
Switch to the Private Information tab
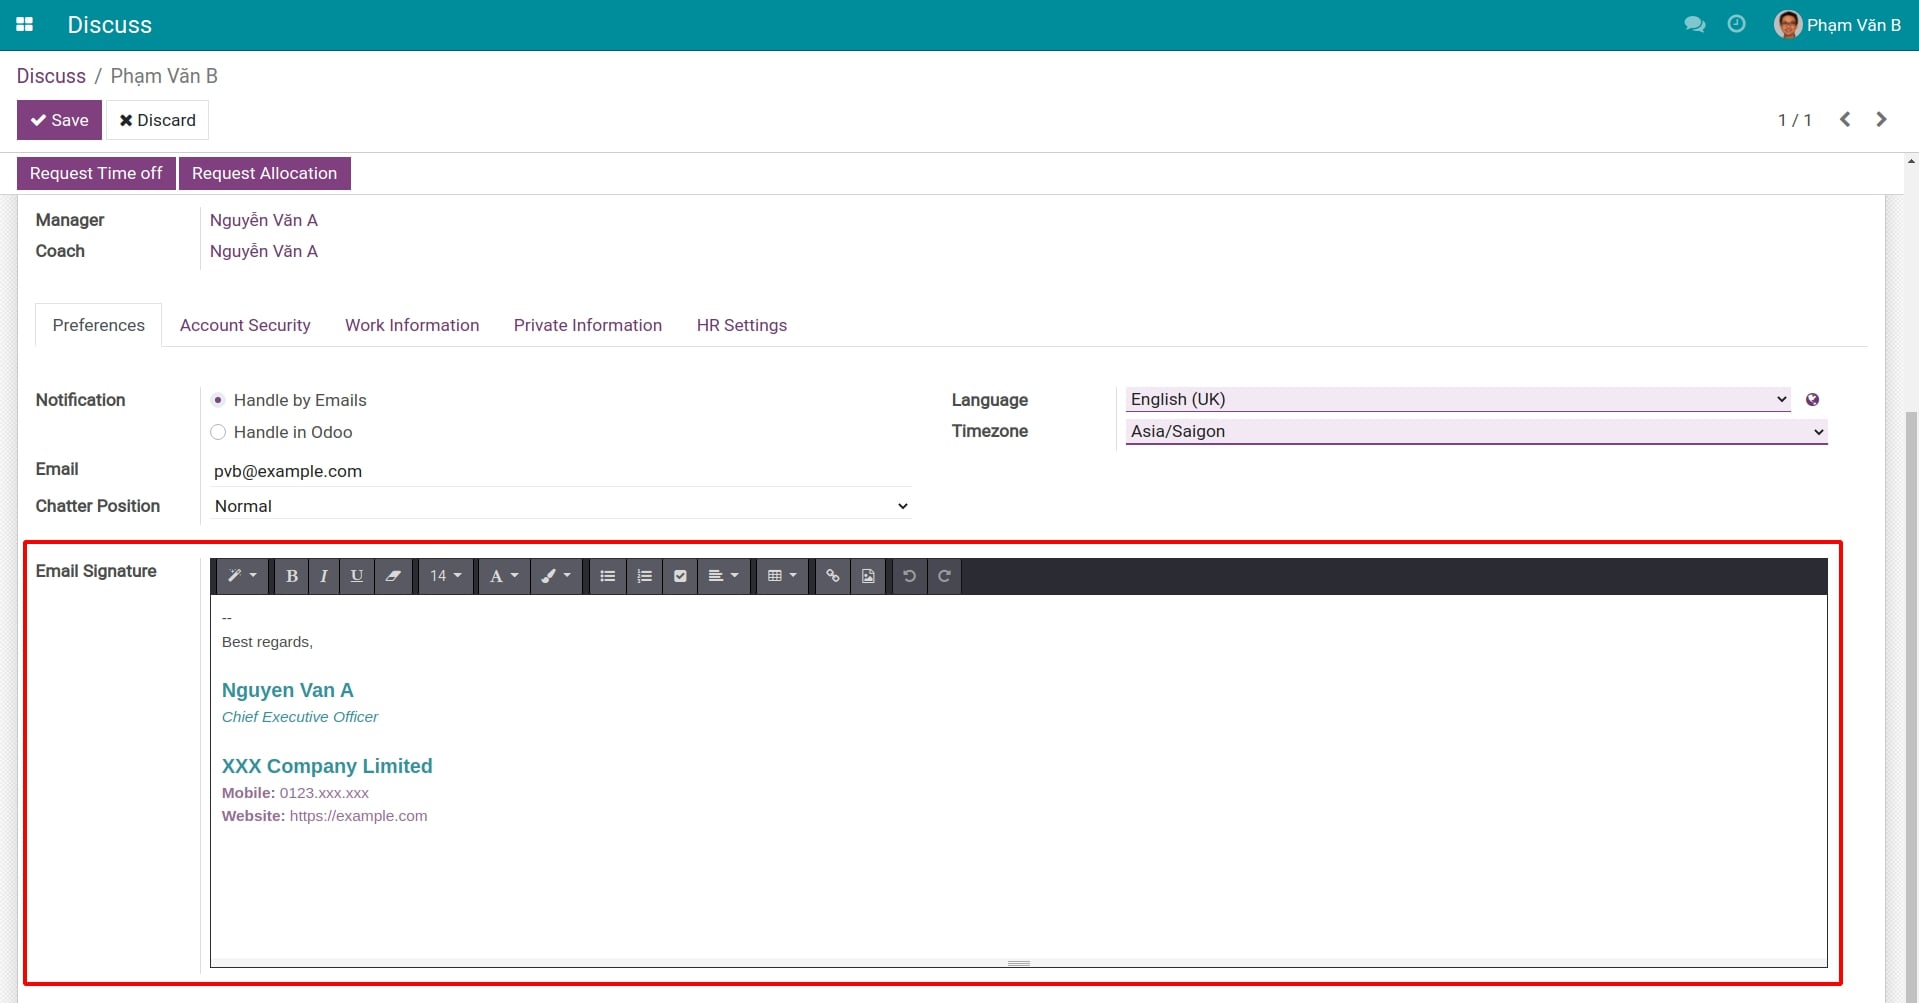tap(588, 325)
